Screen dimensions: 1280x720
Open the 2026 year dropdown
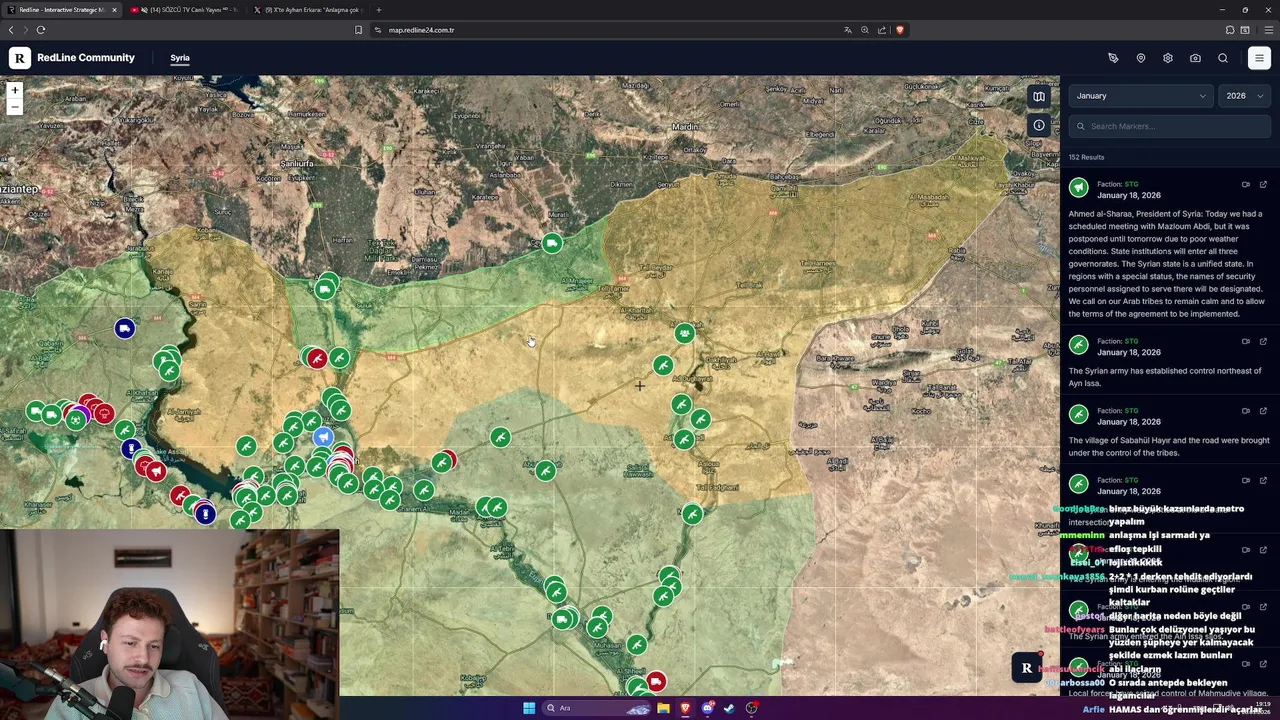pyautogui.click(x=1245, y=96)
